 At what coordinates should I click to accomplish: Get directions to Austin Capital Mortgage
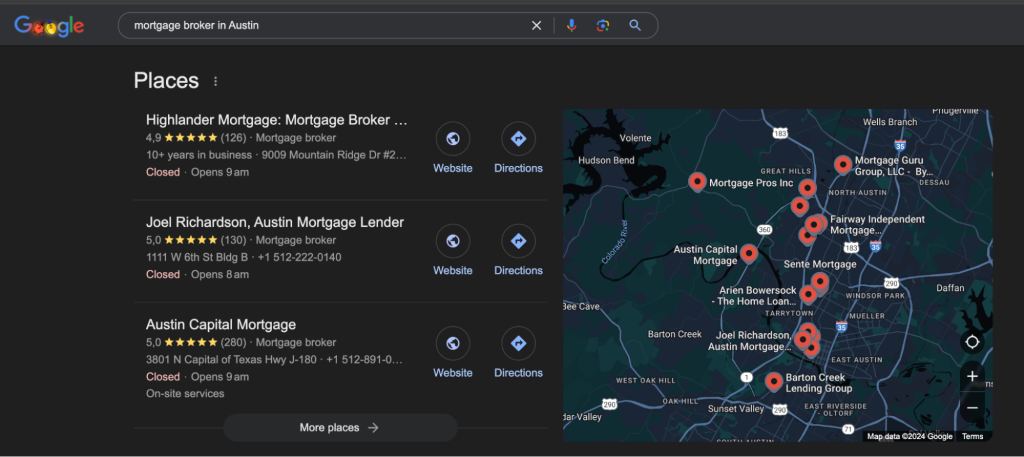point(518,344)
